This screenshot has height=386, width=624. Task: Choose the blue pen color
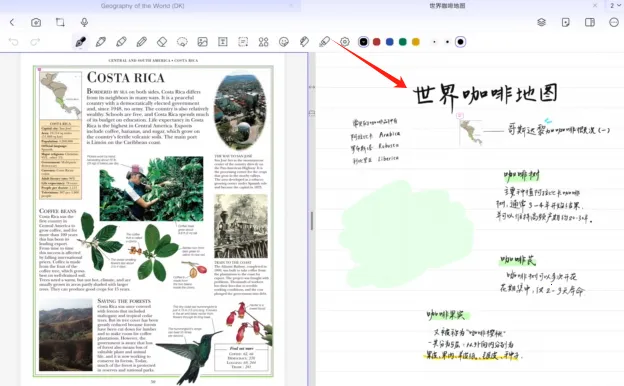(390, 42)
